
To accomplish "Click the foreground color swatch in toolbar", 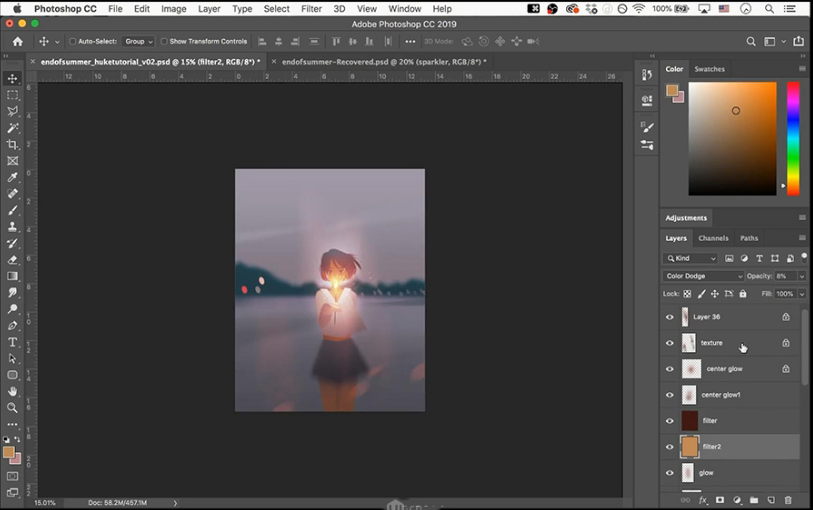I will (9, 453).
